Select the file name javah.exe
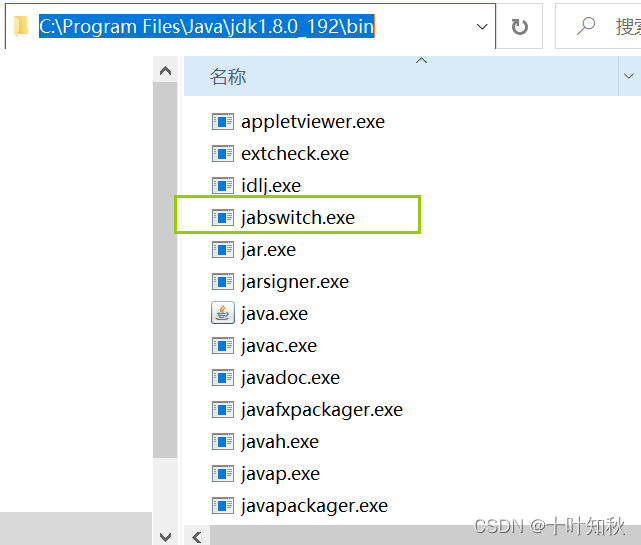 coord(280,442)
